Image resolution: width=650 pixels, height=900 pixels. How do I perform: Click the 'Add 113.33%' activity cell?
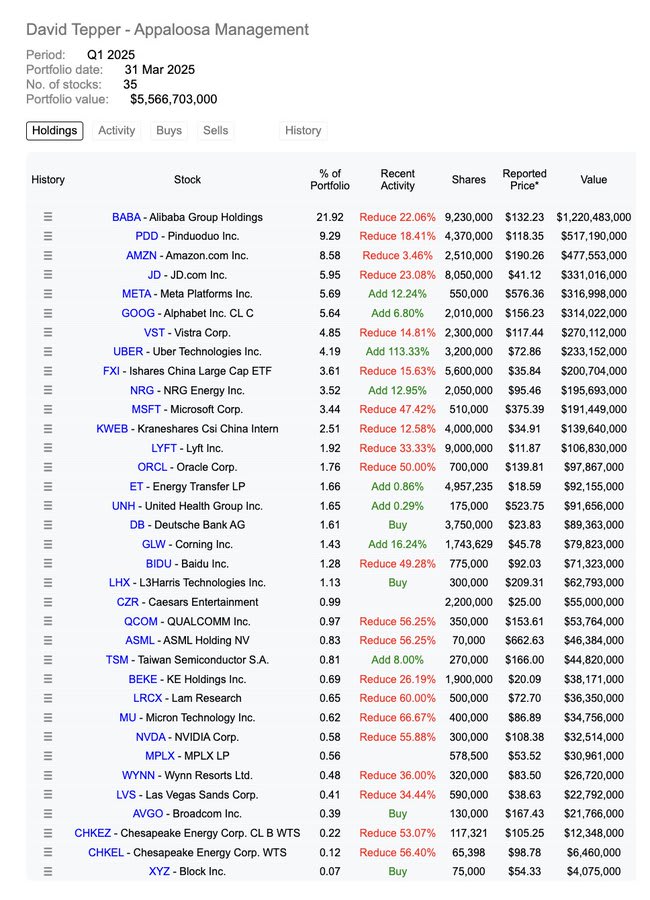(x=397, y=352)
